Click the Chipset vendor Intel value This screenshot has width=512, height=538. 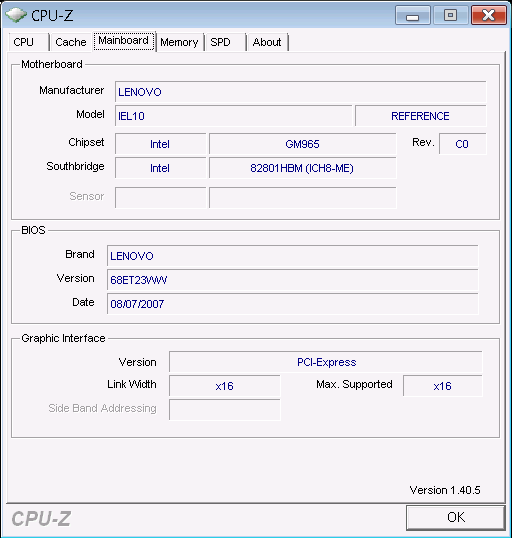160,144
